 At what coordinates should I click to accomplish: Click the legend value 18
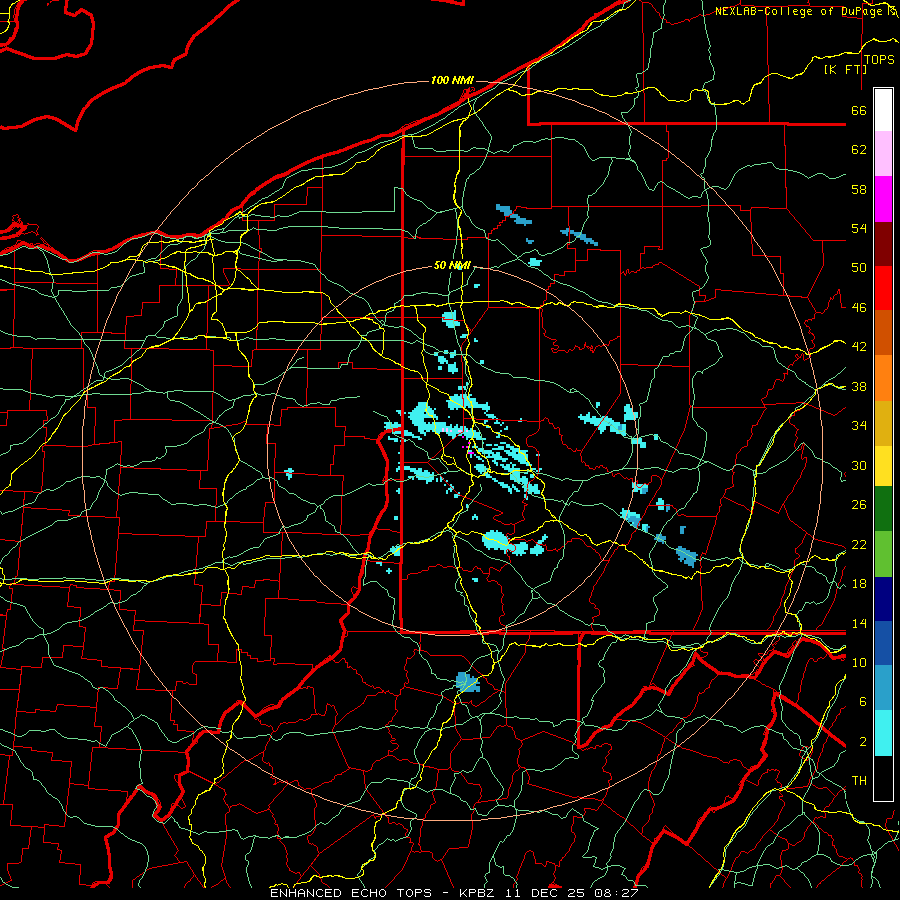859,584
